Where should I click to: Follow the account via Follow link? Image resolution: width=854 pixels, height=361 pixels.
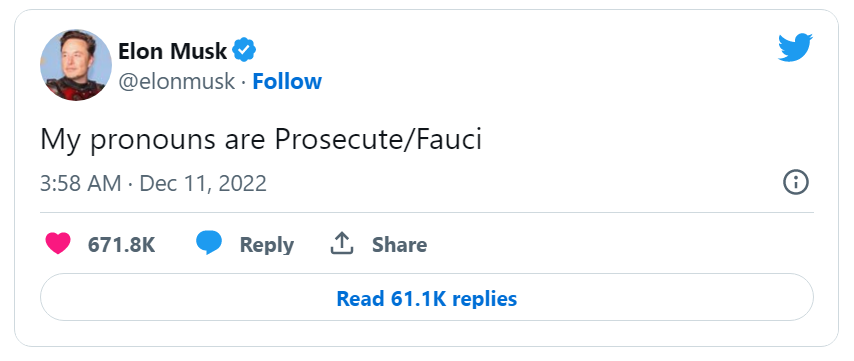click(x=287, y=81)
